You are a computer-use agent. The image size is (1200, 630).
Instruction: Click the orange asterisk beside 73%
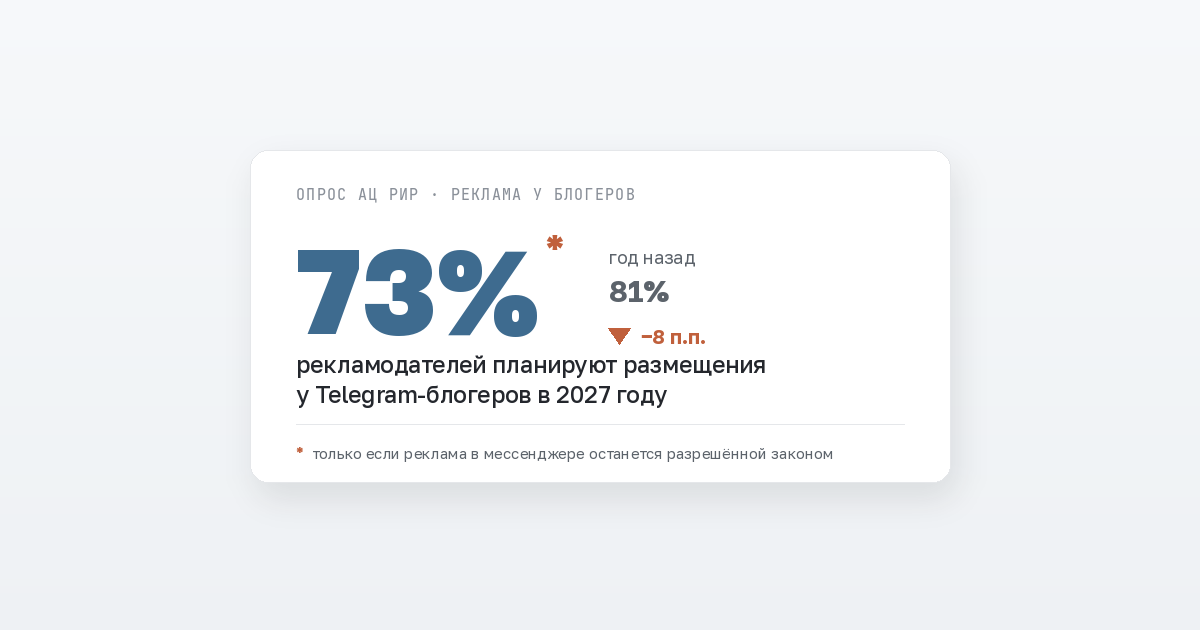pos(555,242)
